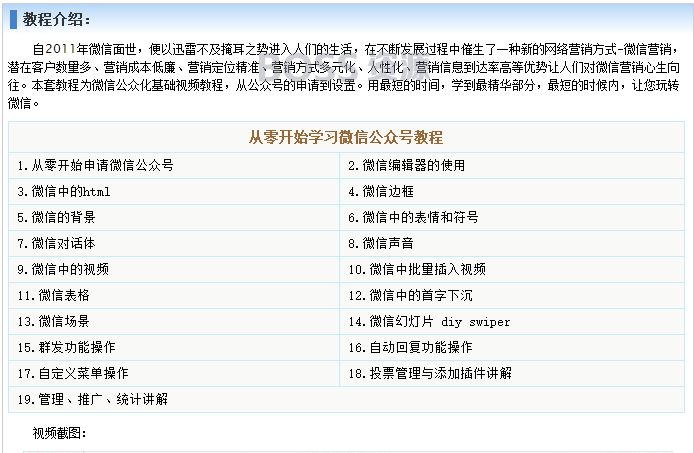Select lesson 4. 微信边框

[381, 192]
